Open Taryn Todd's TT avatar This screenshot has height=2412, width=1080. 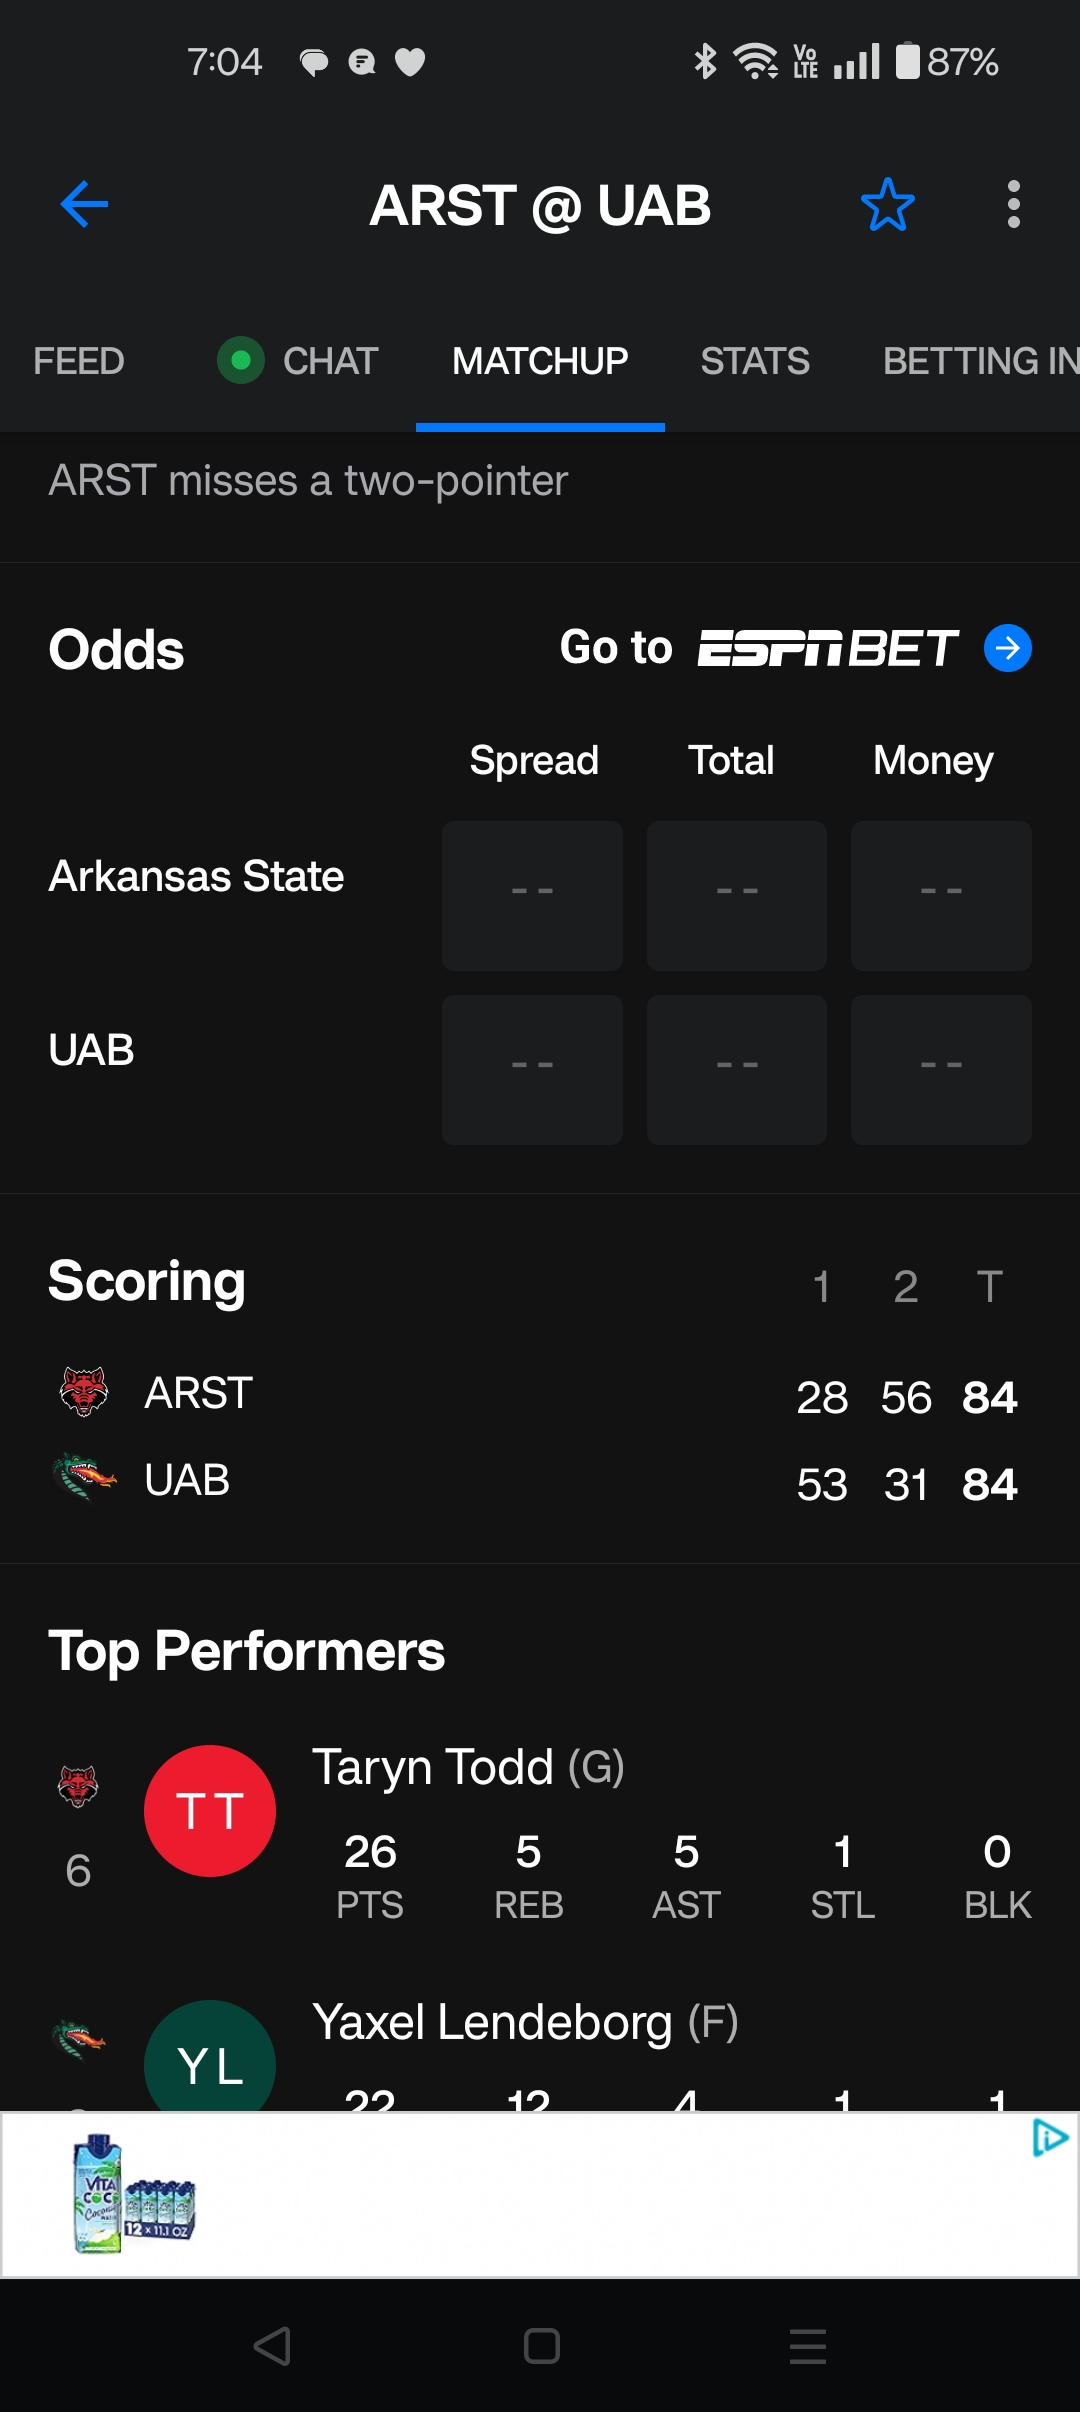point(210,1810)
